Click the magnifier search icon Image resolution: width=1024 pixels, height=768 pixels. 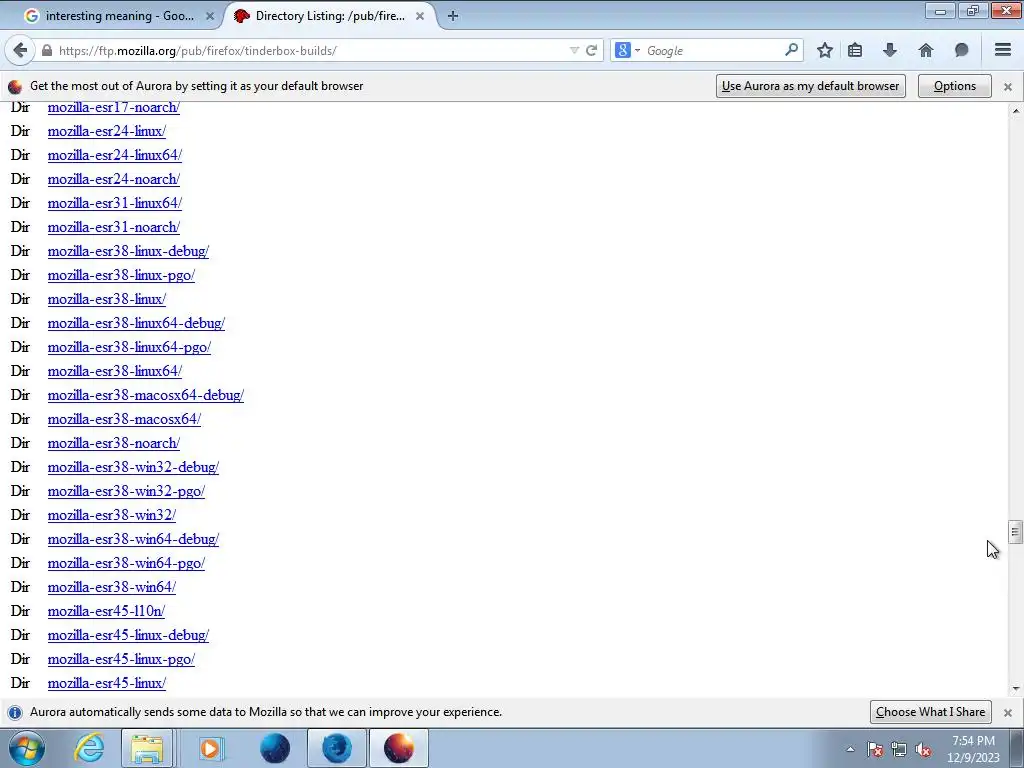(791, 50)
